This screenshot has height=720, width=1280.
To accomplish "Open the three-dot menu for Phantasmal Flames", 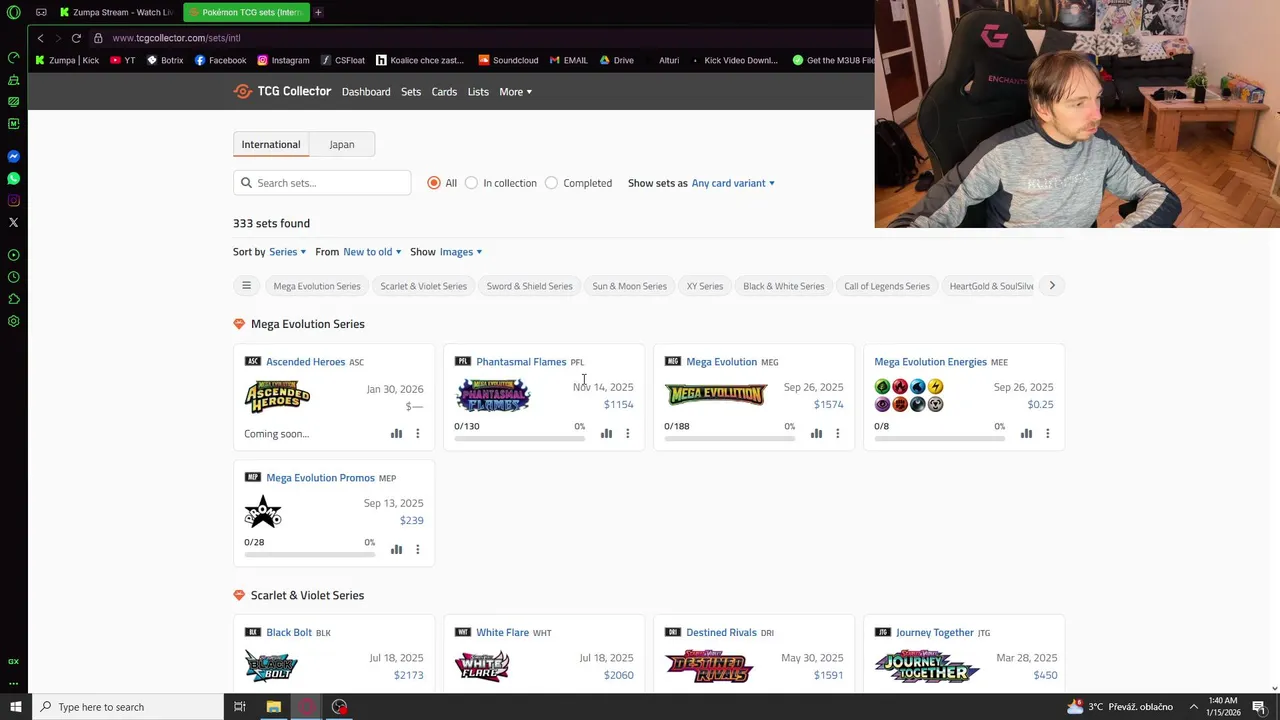I will [x=628, y=434].
